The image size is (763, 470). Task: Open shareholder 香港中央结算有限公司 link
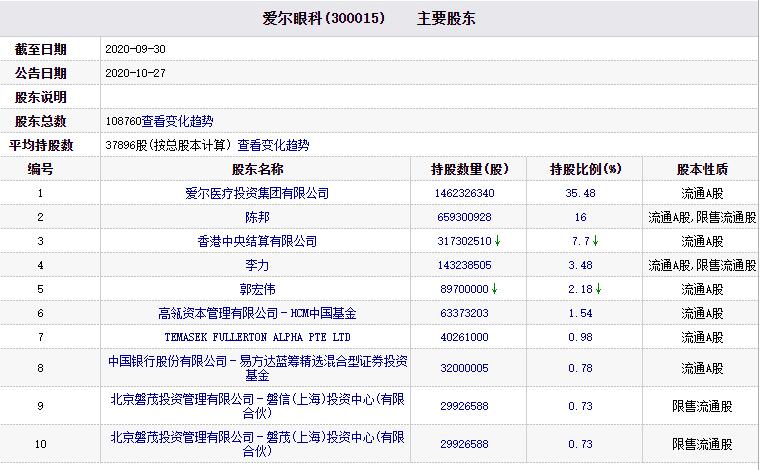[257, 241]
